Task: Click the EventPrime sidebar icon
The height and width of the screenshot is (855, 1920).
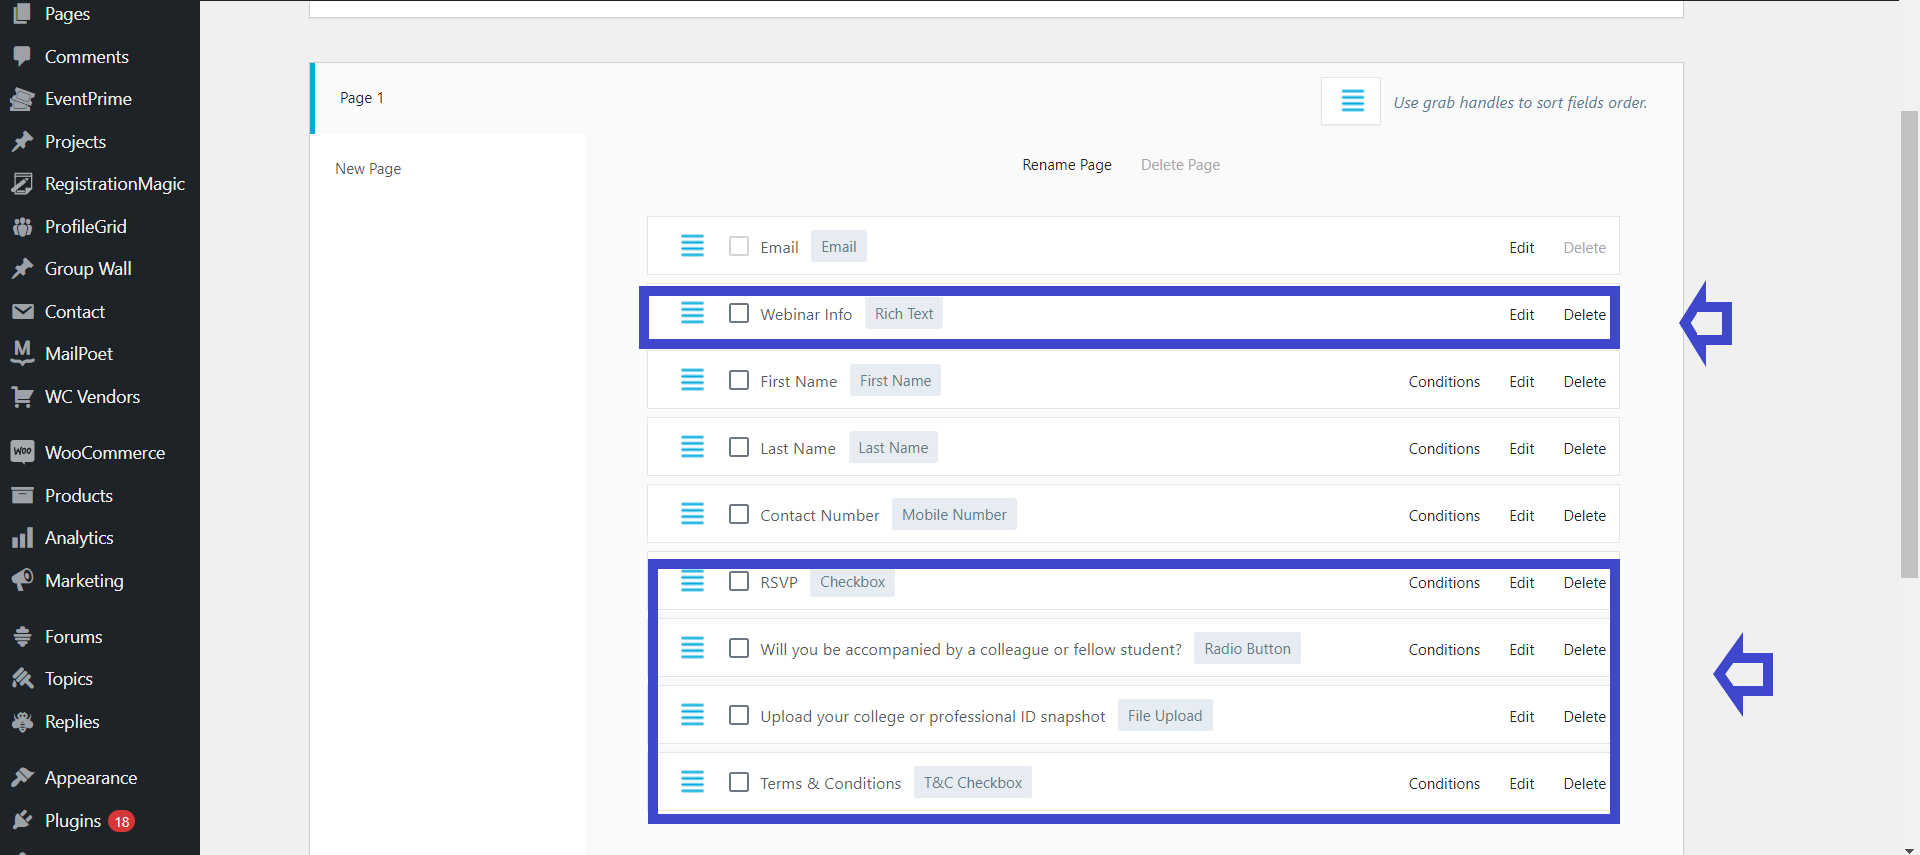Action: pos(22,99)
